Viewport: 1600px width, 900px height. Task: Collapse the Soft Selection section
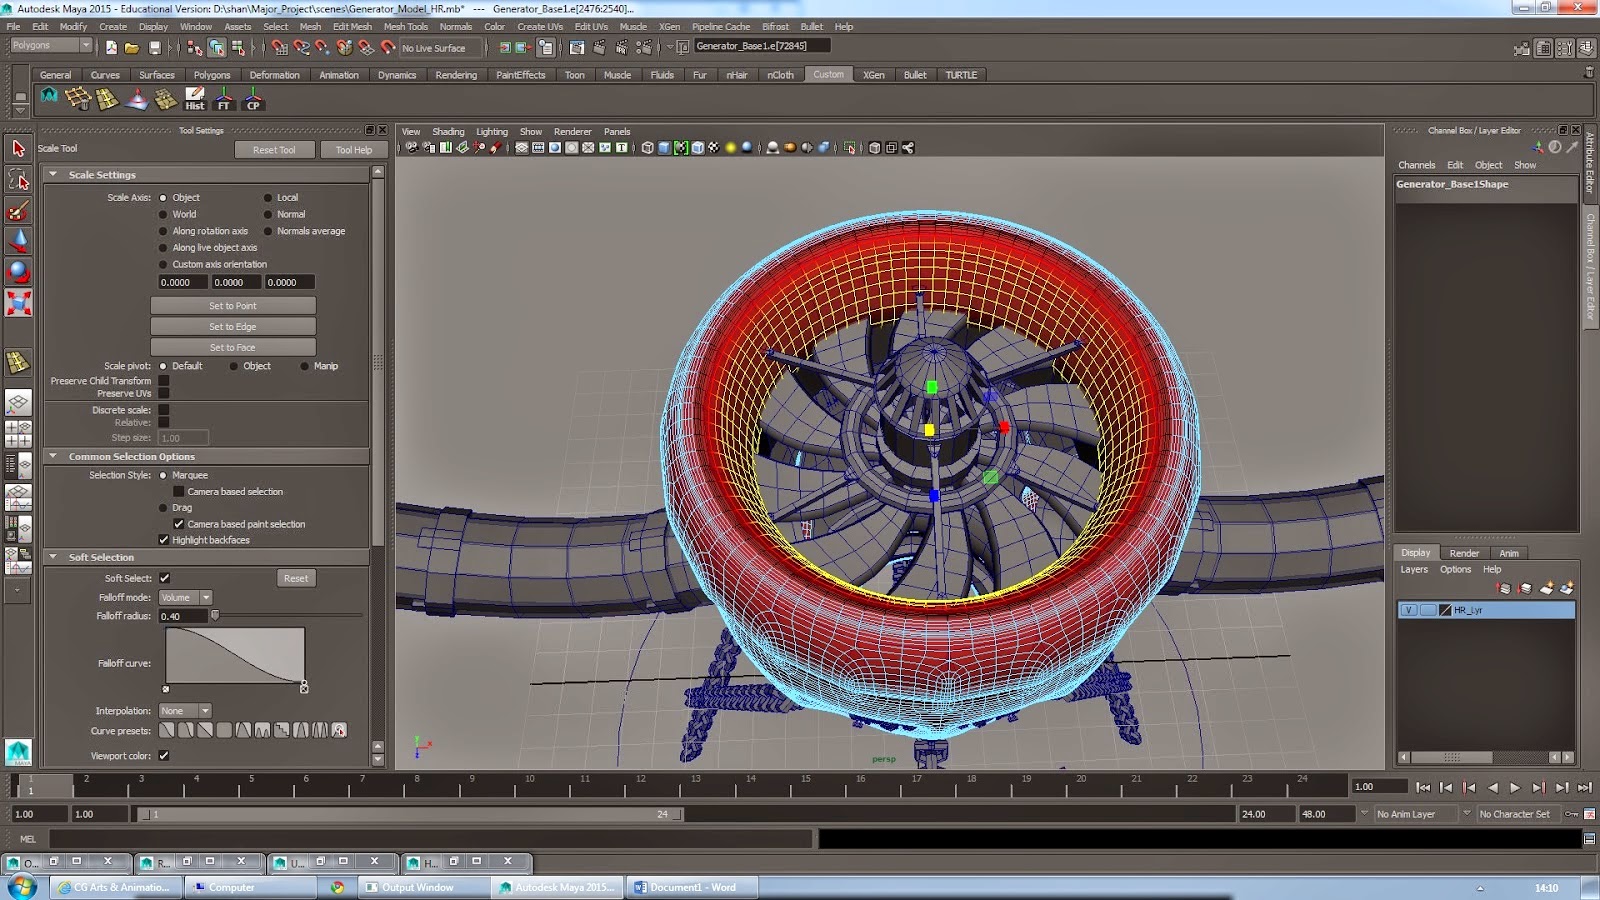click(53, 557)
